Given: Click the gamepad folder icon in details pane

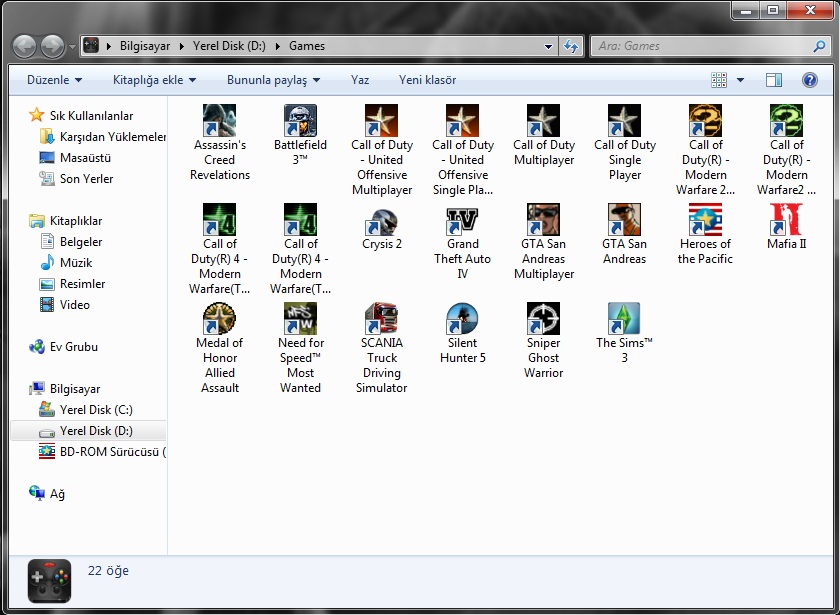Looking at the screenshot, I should coord(49,581).
